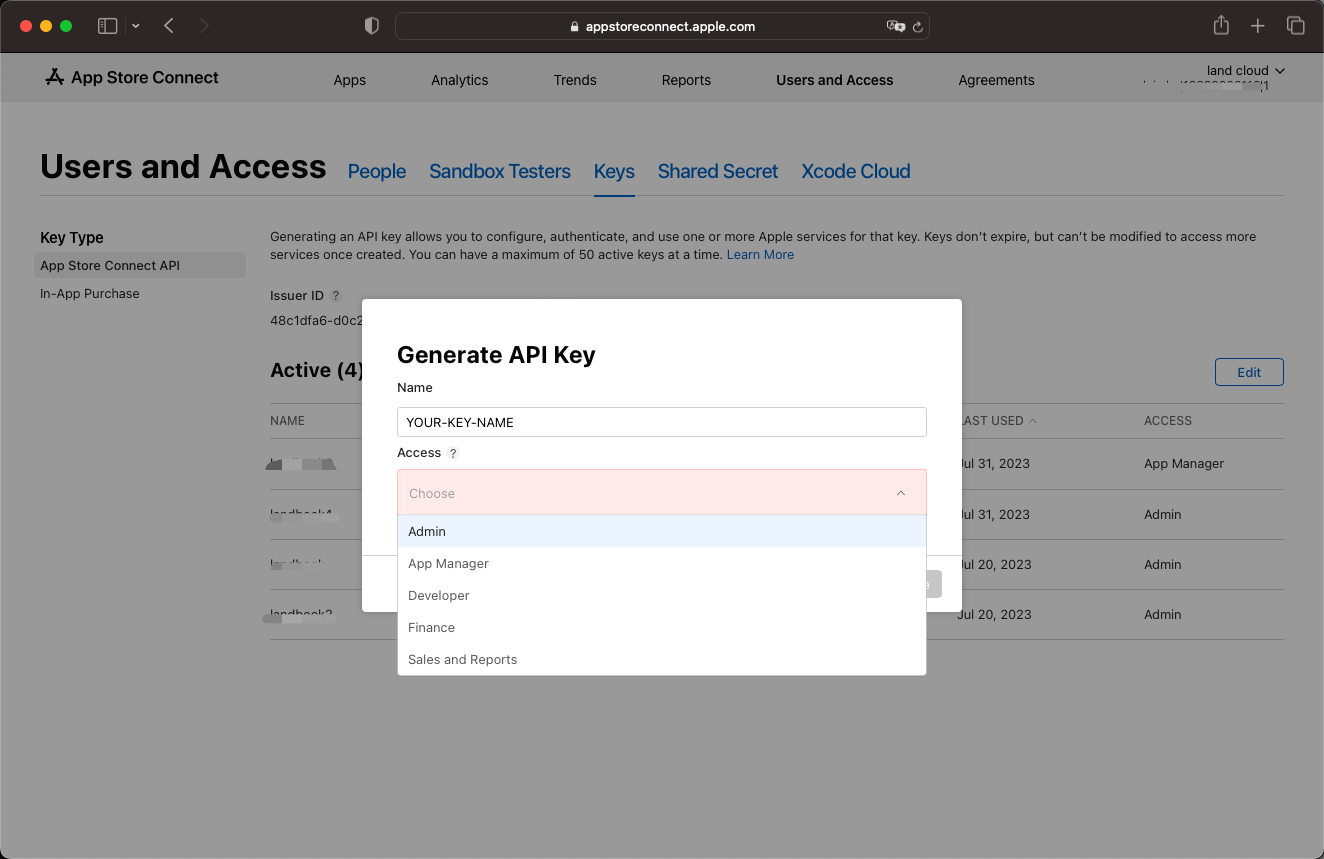The width and height of the screenshot is (1324, 859).
Task: Click the Issuer ID help icon
Action: [336, 296]
